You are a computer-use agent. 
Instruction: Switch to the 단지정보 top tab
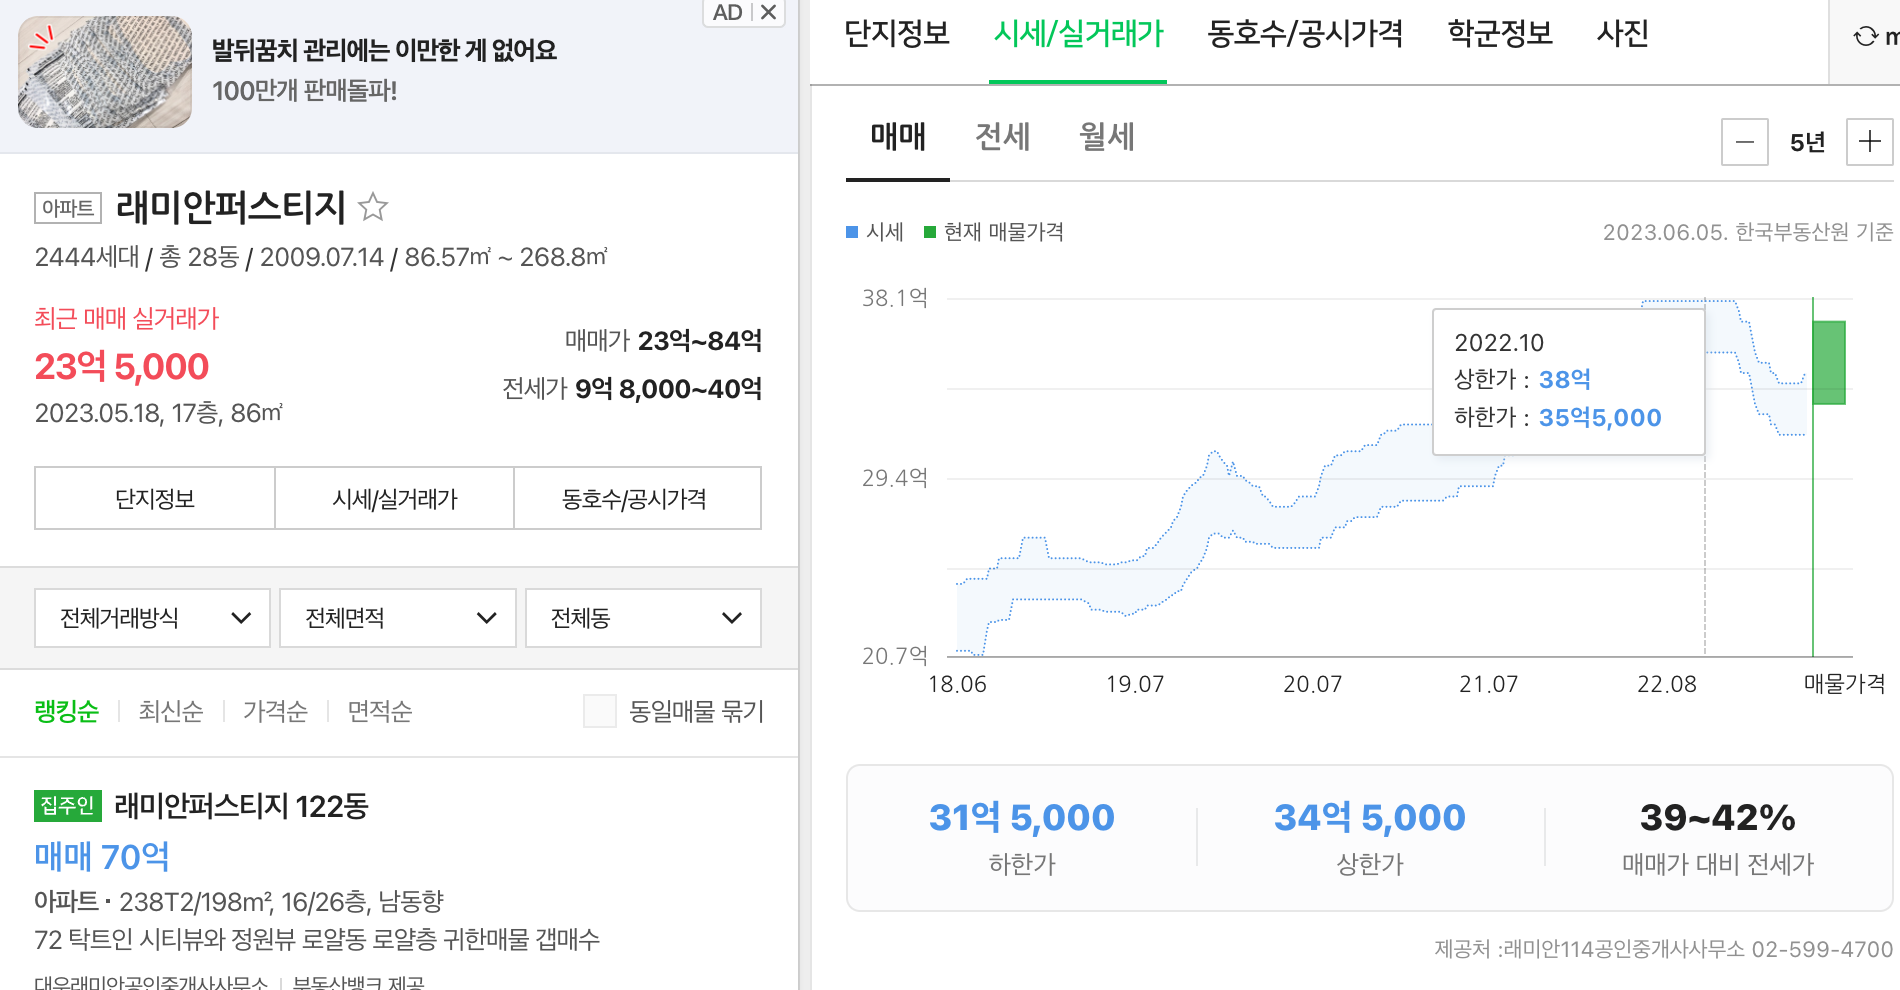[x=897, y=34]
